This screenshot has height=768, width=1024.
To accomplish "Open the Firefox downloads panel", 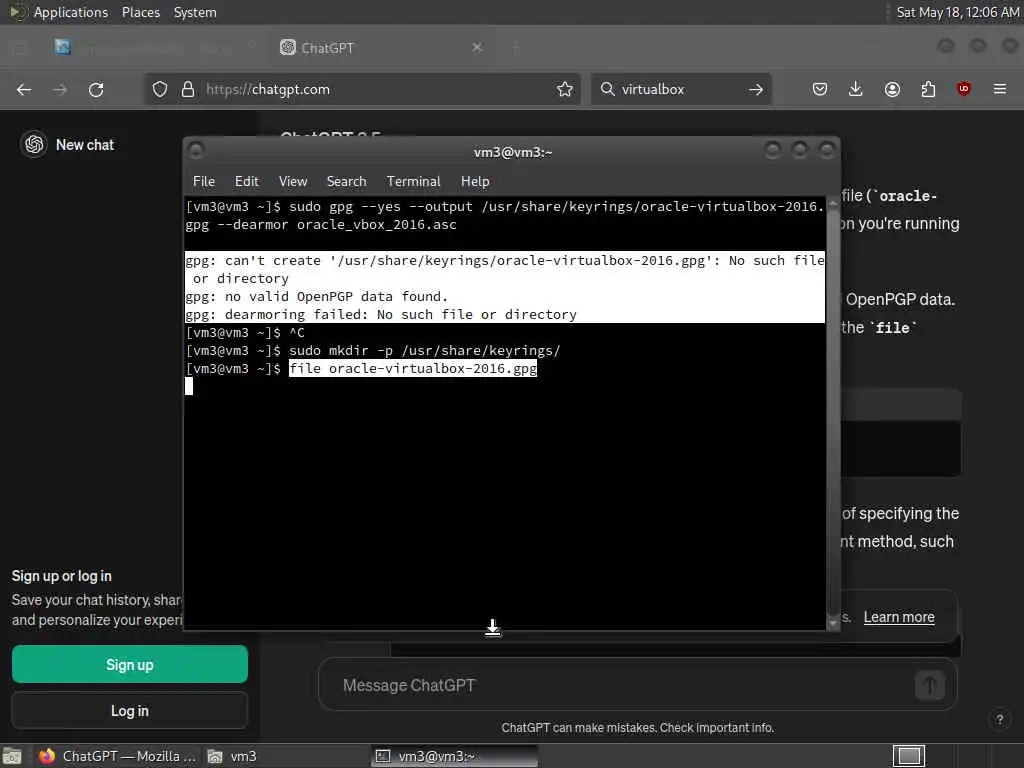I will [856, 89].
